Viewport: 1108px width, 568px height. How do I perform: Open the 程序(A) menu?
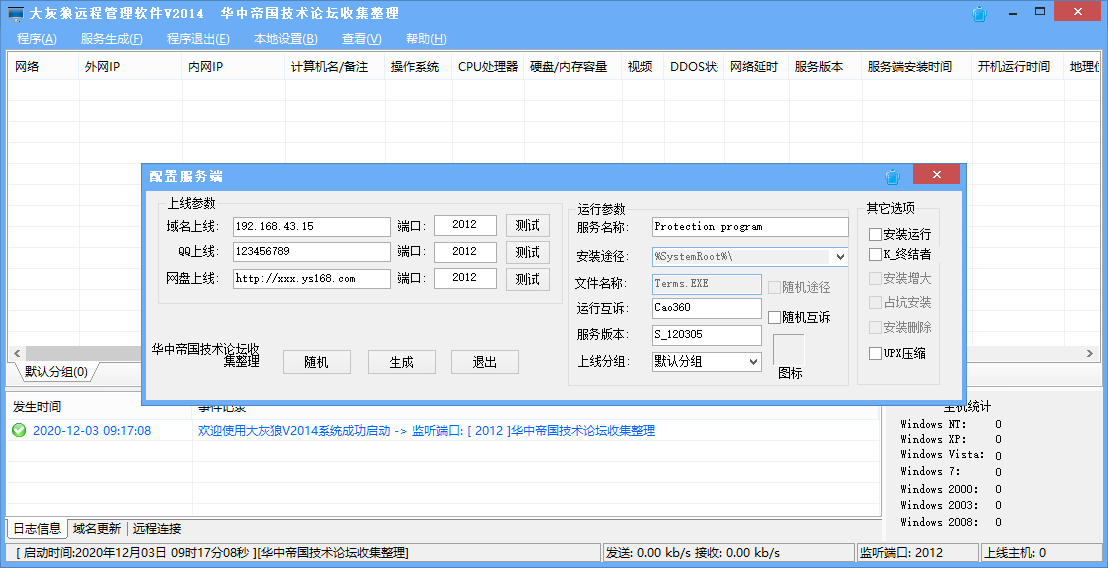click(x=37, y=39)
